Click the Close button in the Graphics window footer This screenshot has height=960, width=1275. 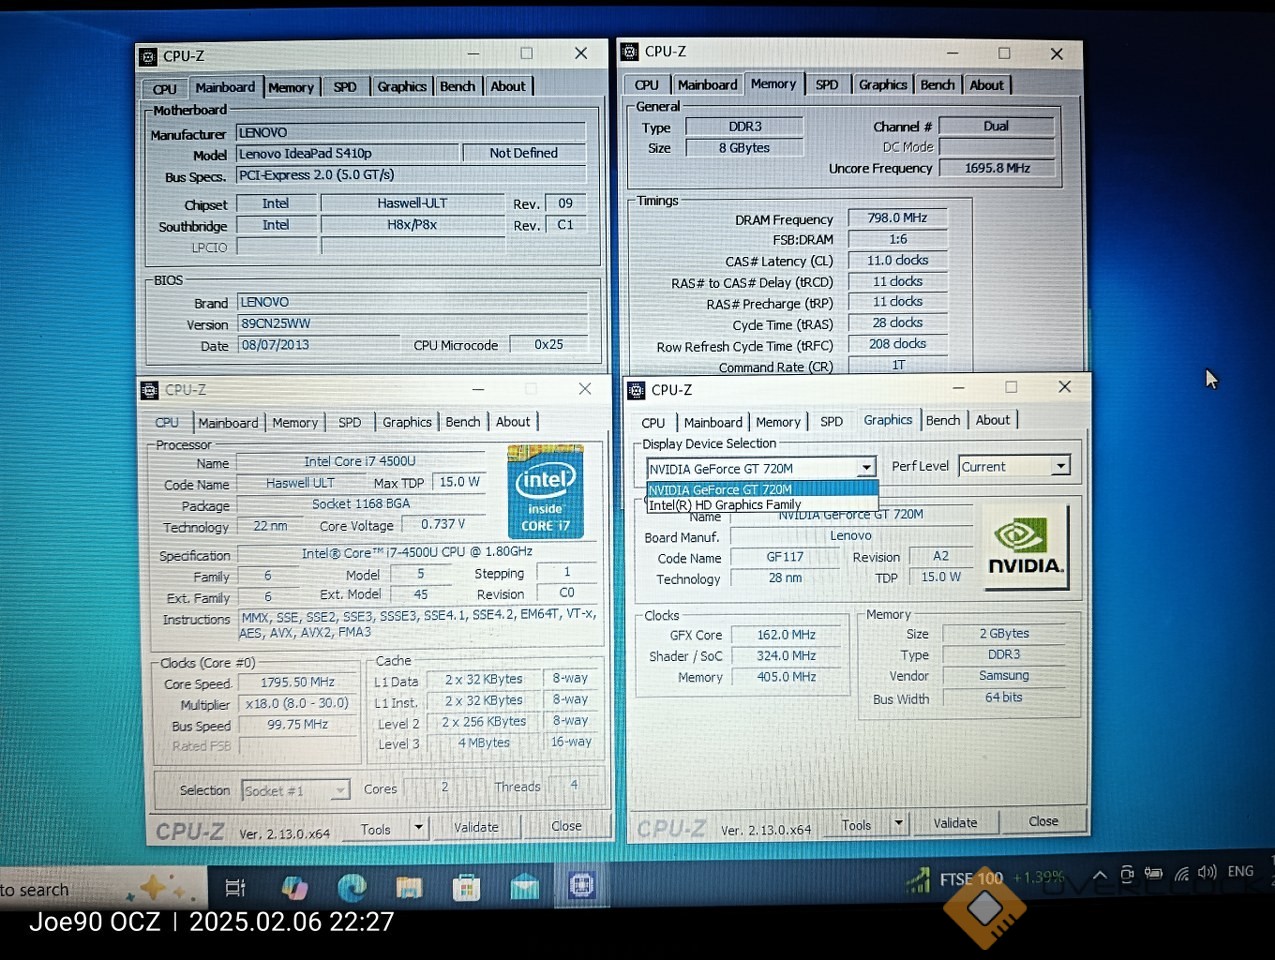[x=1043, y=821]
